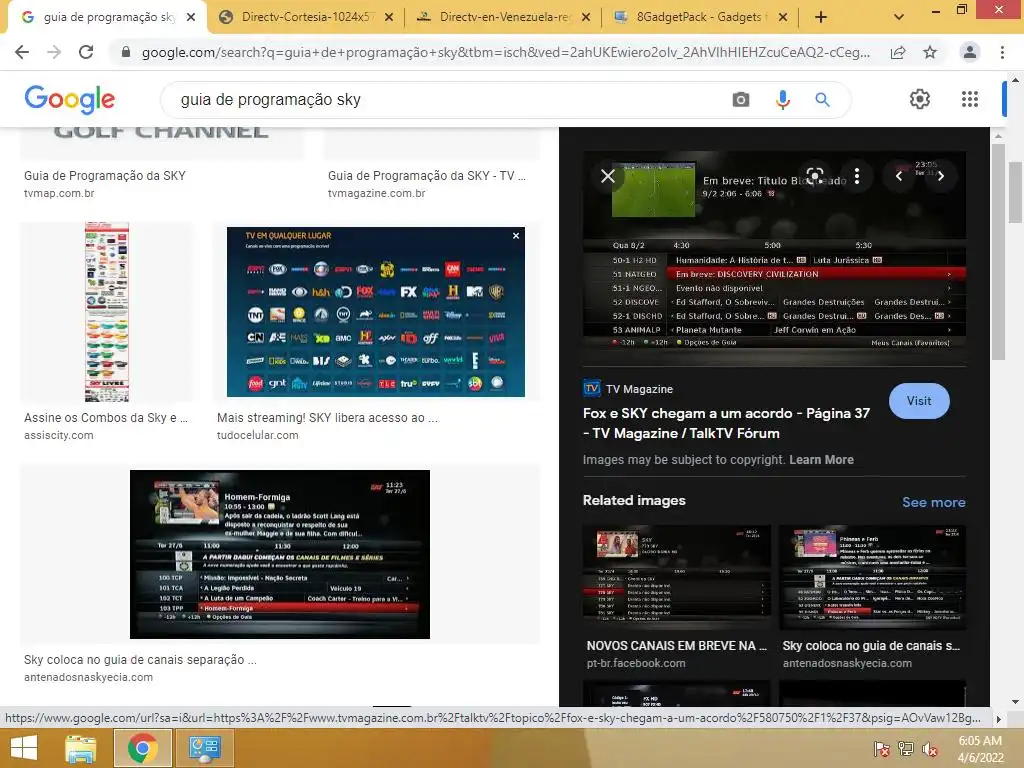
Task: Open preview image more options menu
Action: pyautogui.click(x=857, y=176)
